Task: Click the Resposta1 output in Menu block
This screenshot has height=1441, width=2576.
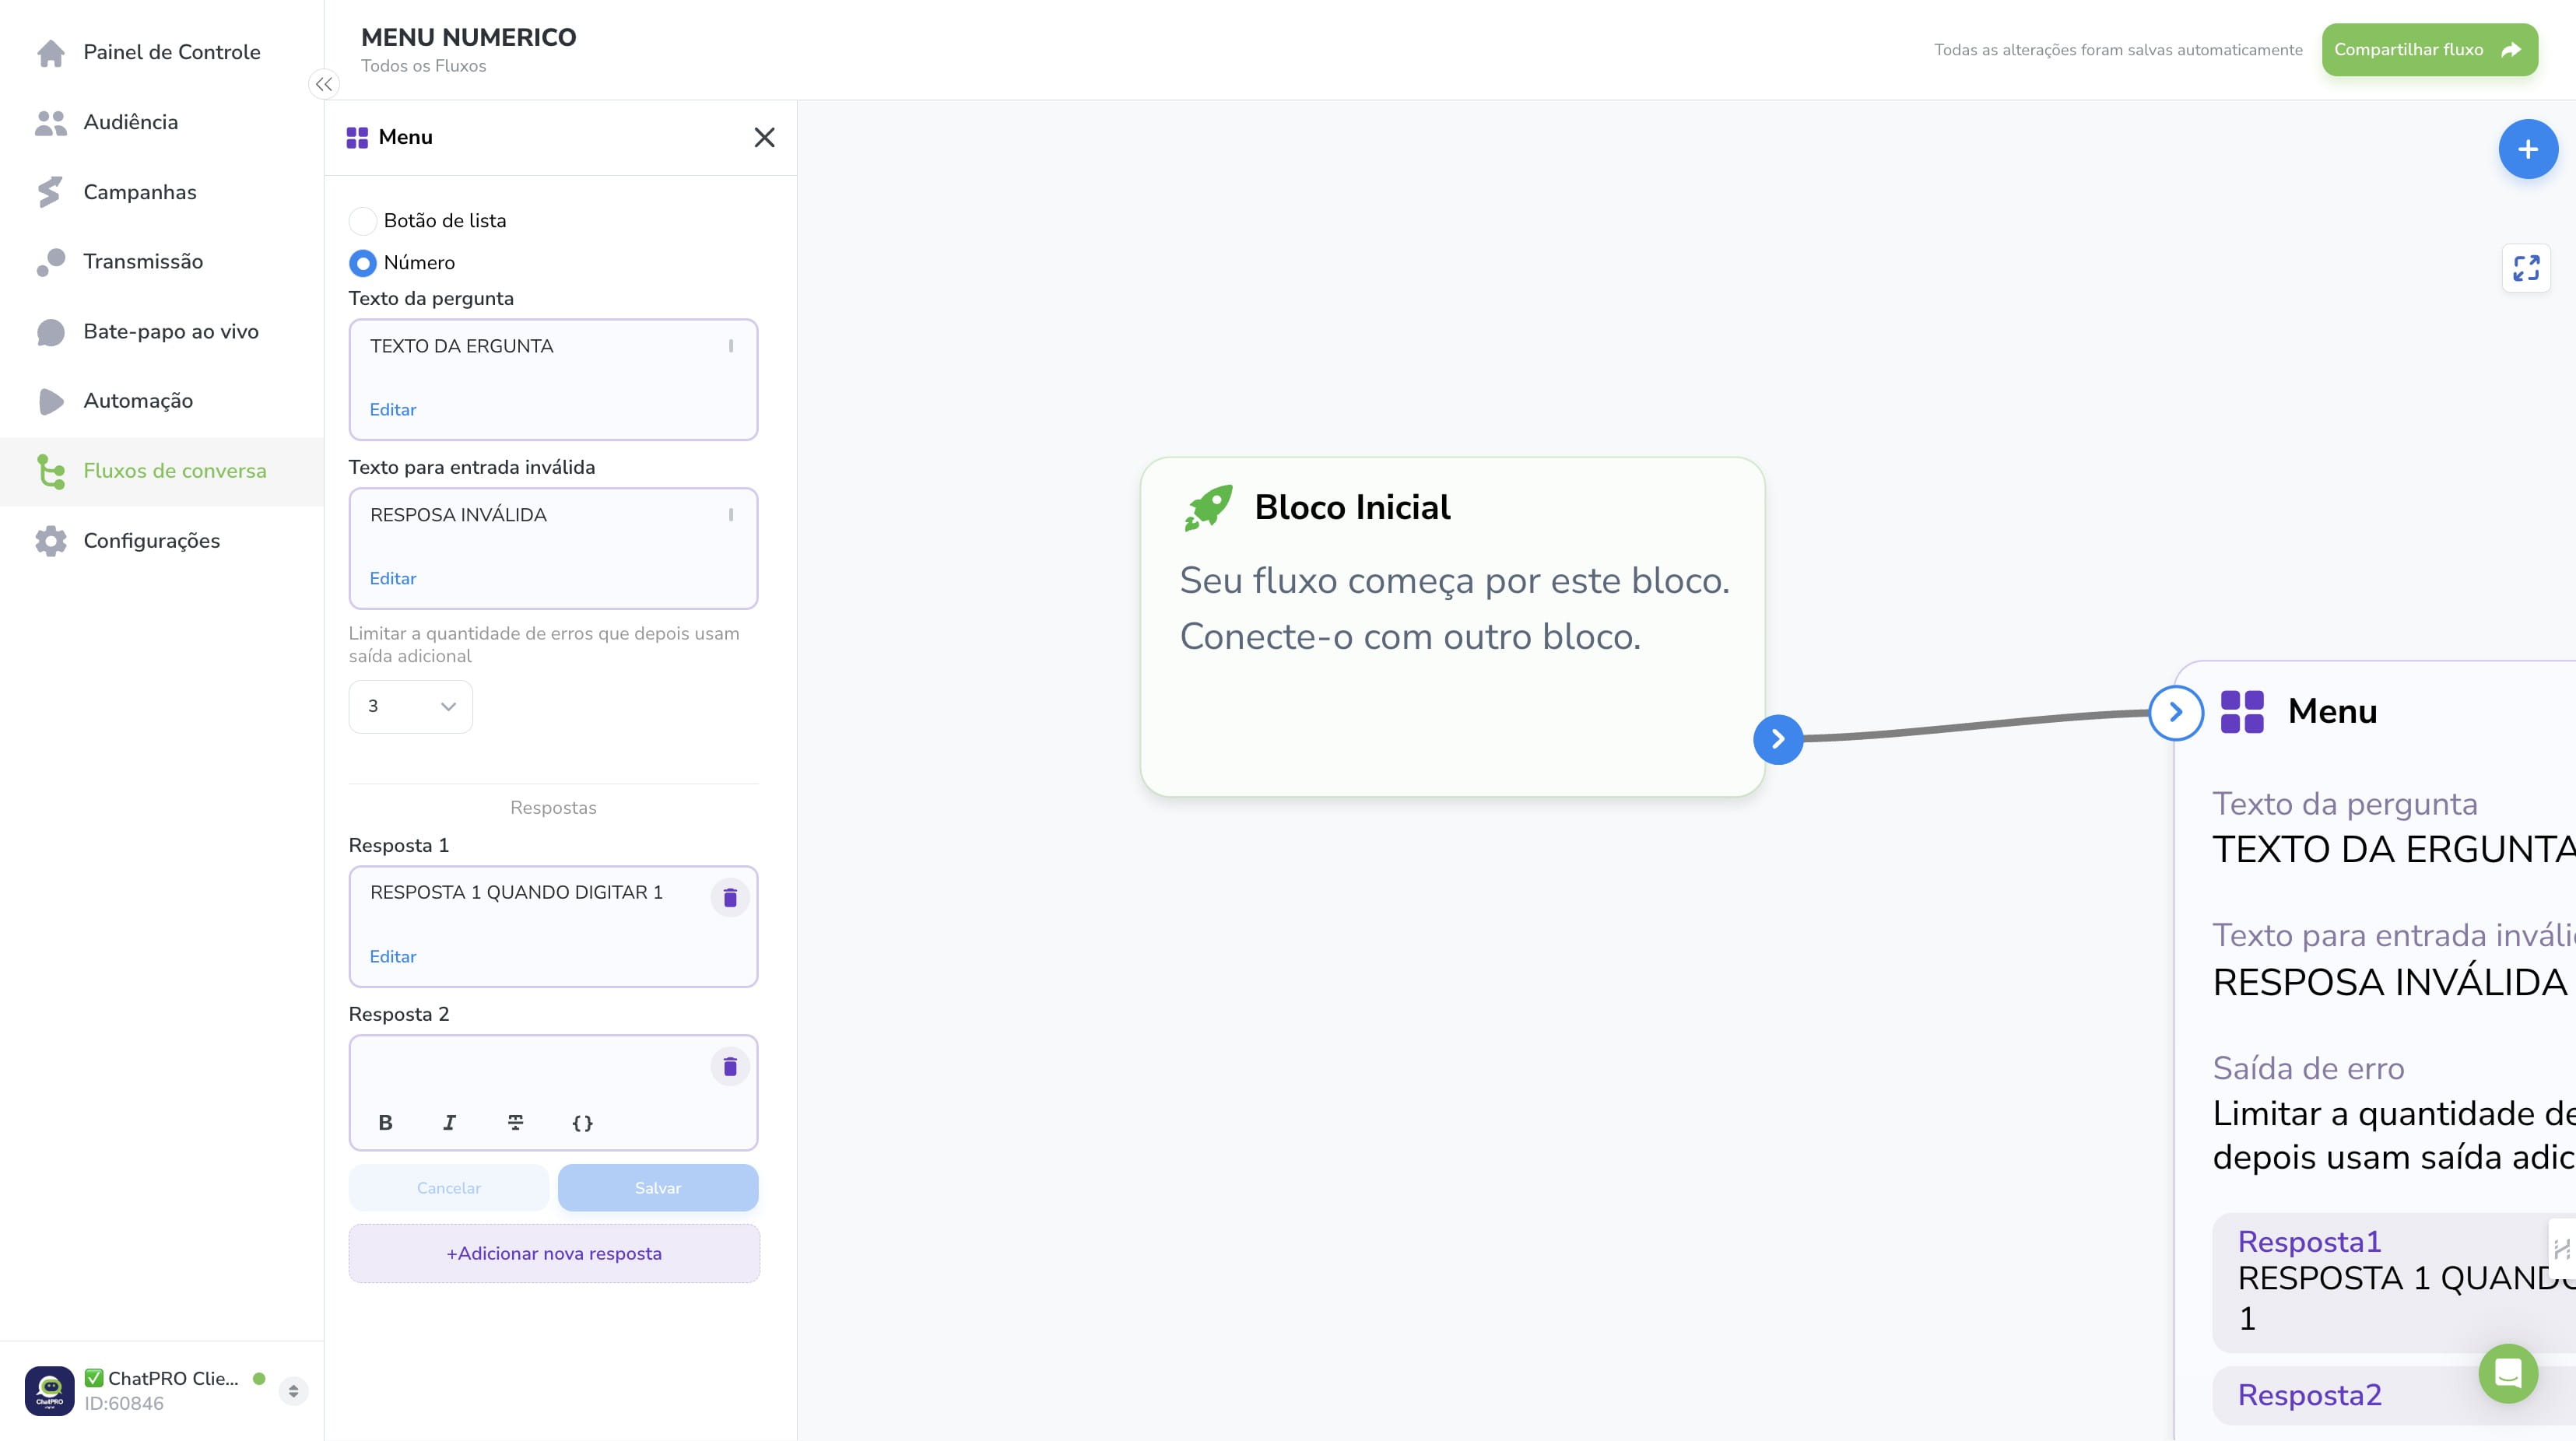Action: (2394, 1283)
